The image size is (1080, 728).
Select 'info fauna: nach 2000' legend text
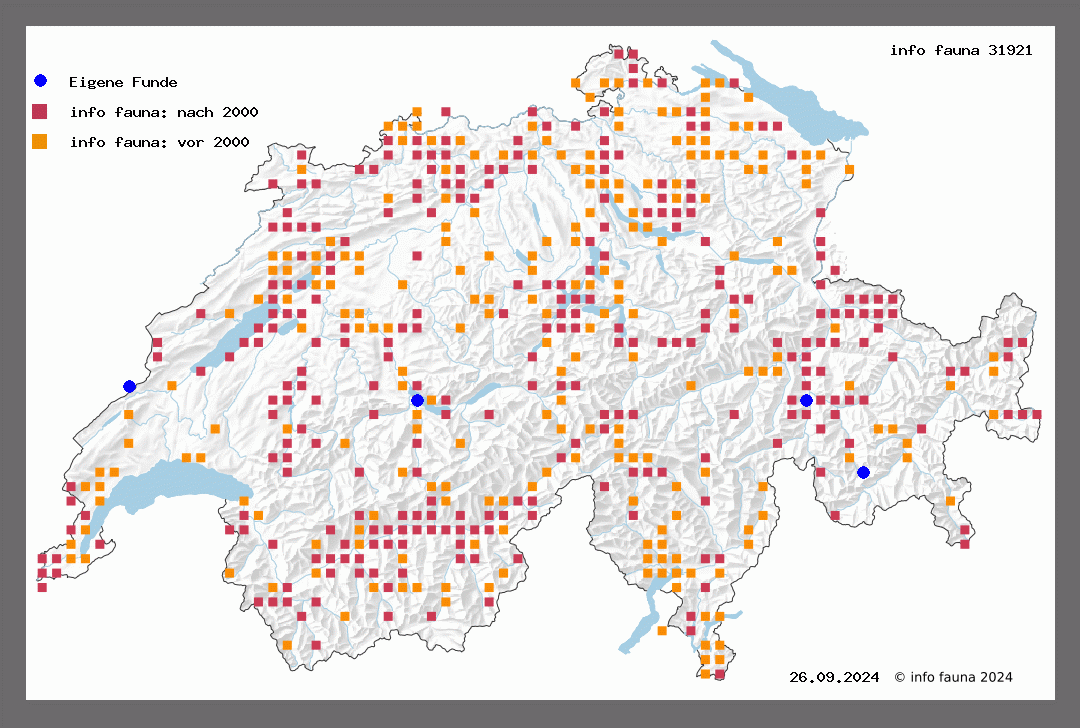click(164, 112)
